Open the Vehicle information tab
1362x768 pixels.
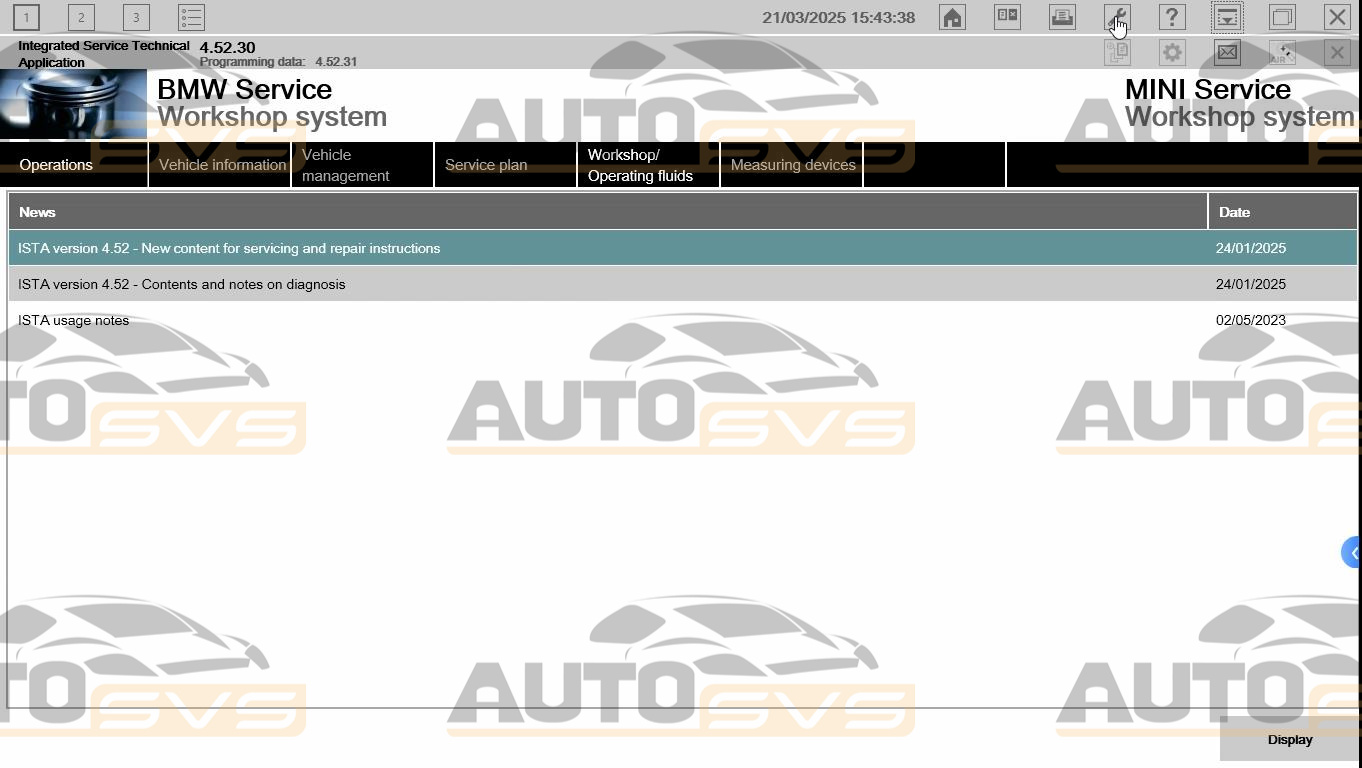click(x=220, y=165)
